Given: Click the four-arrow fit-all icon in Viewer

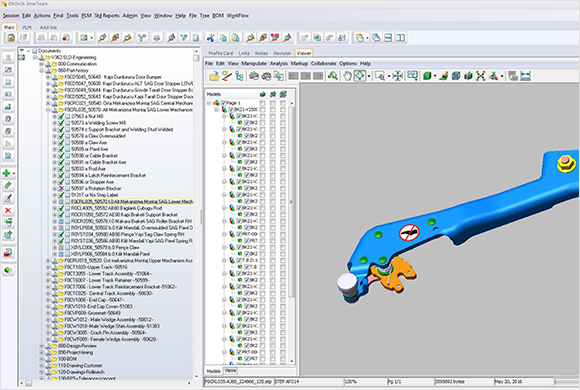Looking at the screenshot, I should [398, 76].
